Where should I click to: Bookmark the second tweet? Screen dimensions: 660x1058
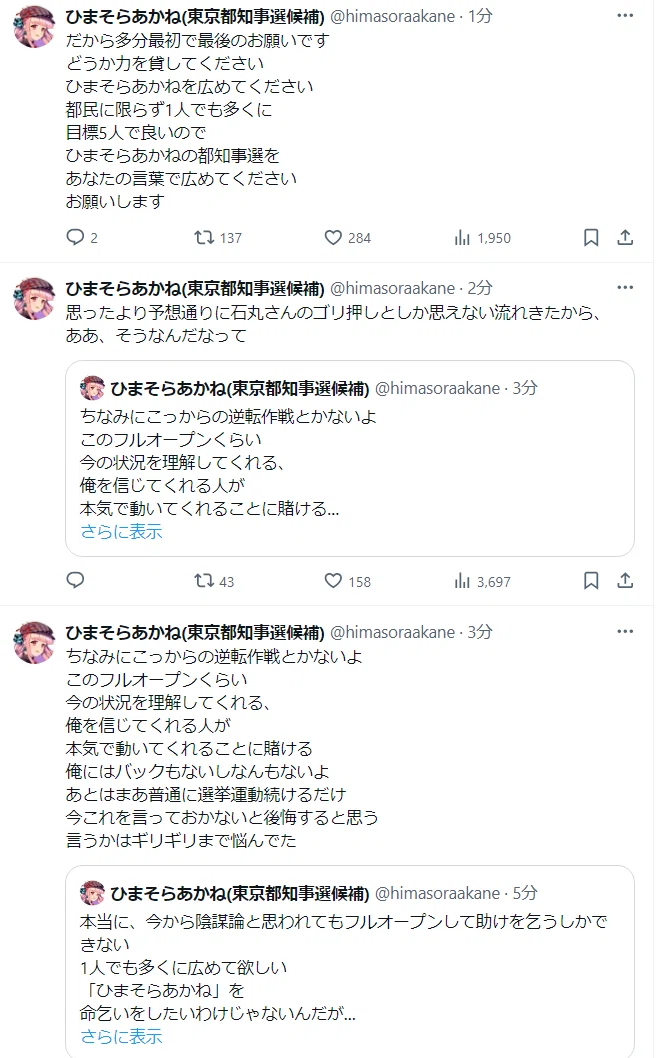(x=591, y=581)
